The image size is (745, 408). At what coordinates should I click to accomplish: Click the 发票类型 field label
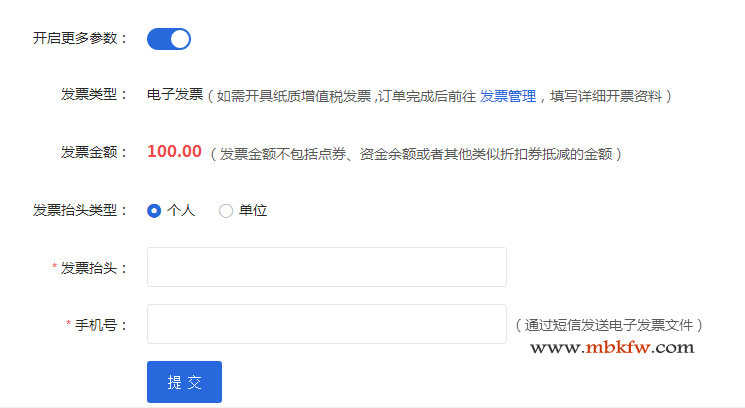[x=92, y=95]
